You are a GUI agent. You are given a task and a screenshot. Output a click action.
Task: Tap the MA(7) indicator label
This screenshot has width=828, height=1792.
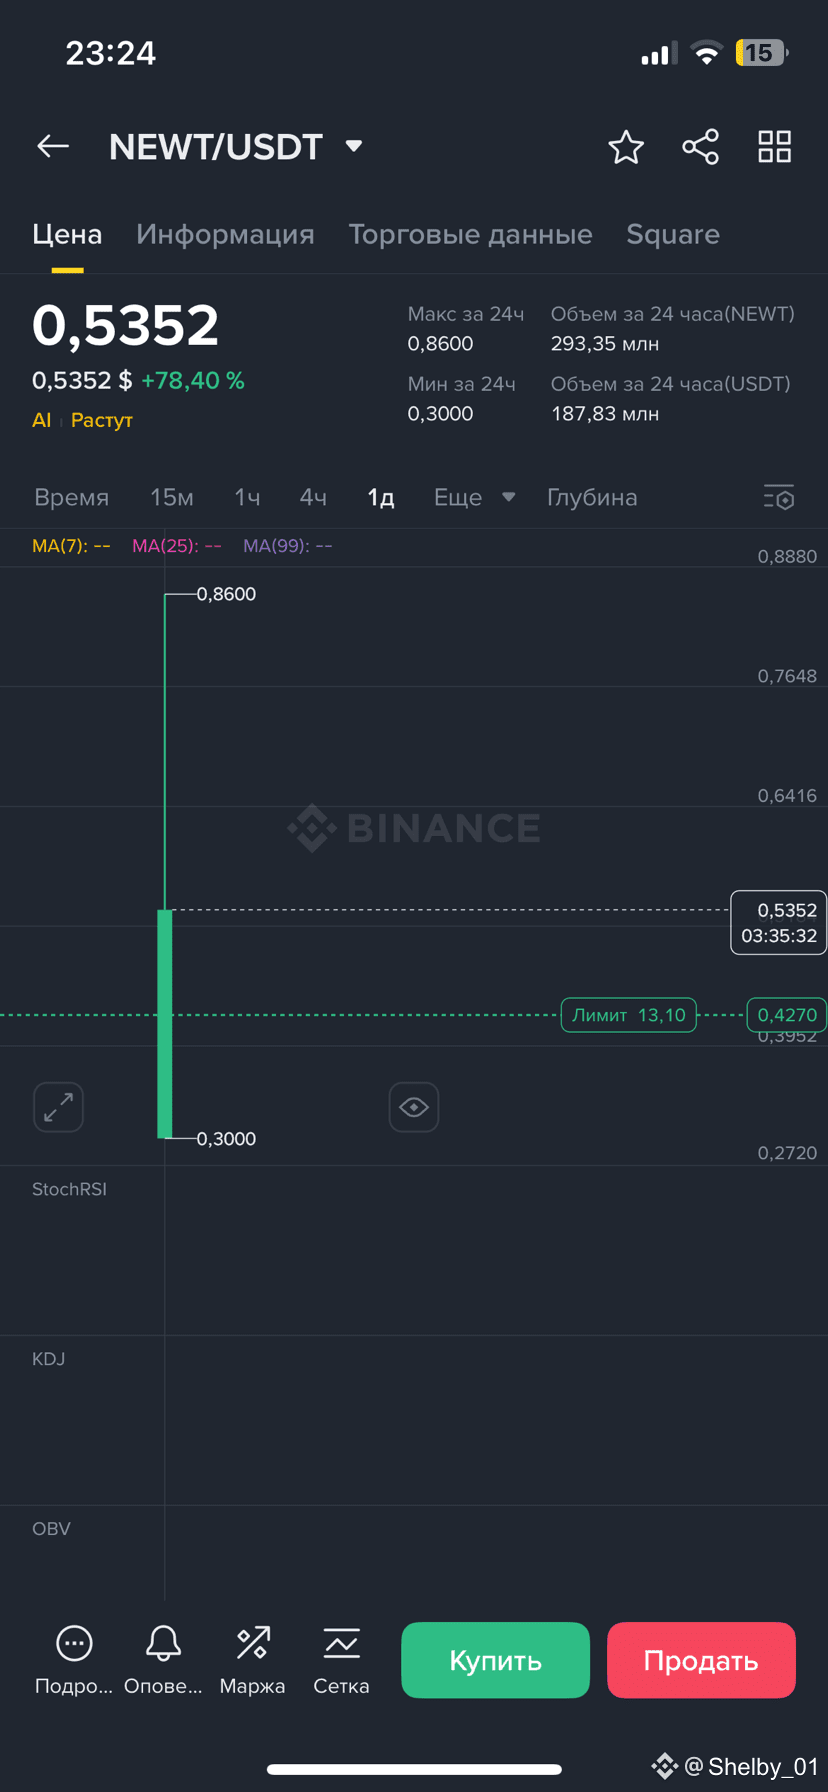pyautogui.click(x=71, y=546)
